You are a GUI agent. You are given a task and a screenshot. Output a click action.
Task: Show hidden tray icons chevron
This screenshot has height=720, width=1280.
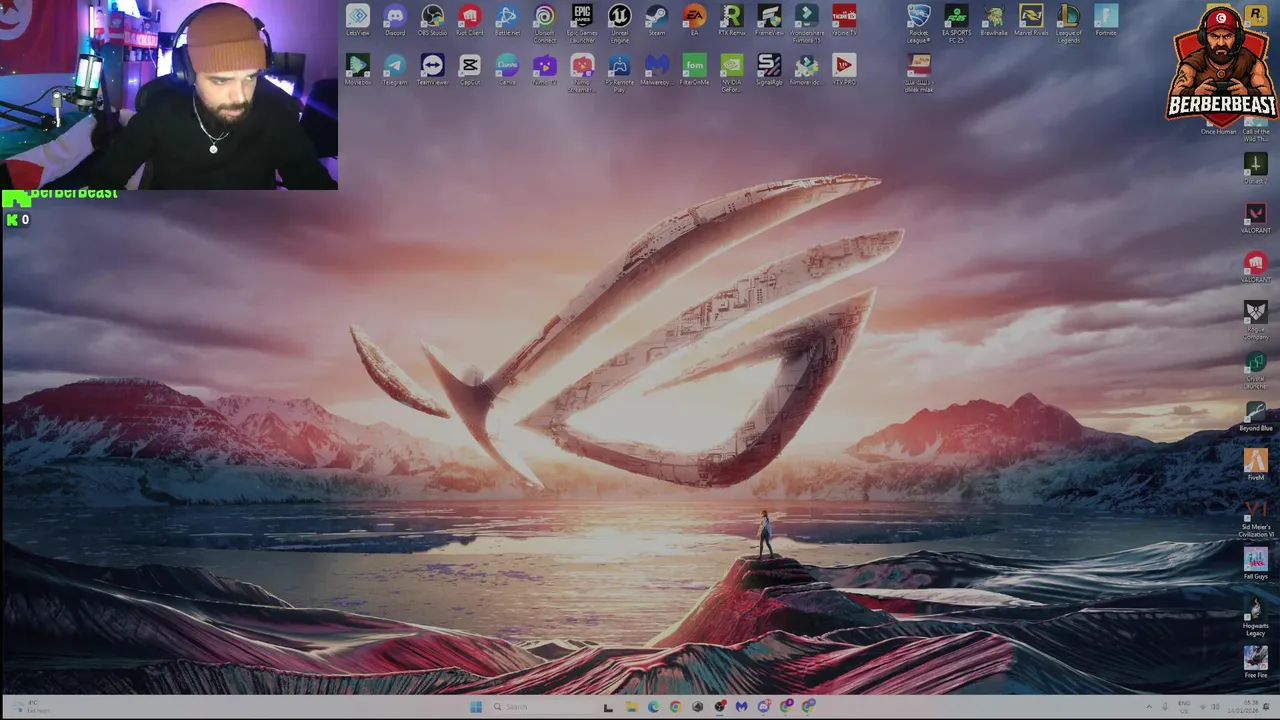(1148, 707)
